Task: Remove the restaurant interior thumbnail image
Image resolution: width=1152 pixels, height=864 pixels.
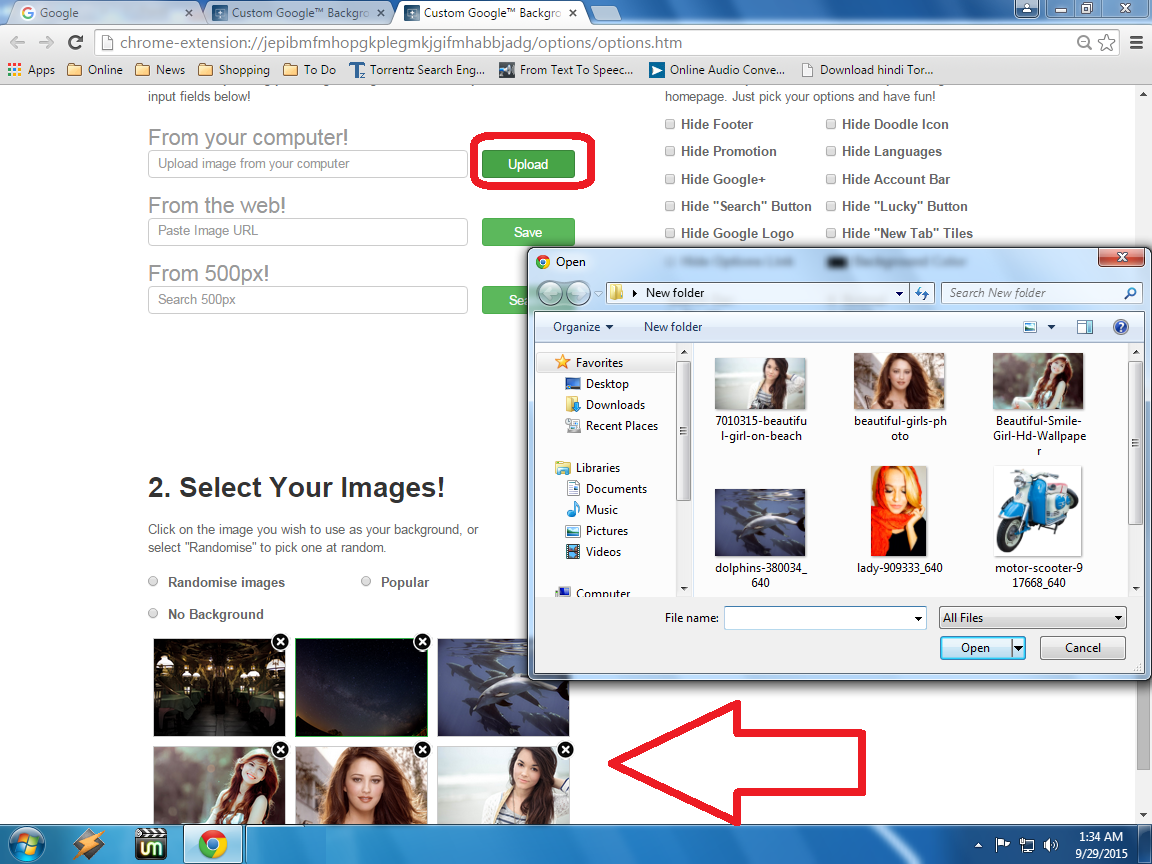Action: [x=280, y=641]
